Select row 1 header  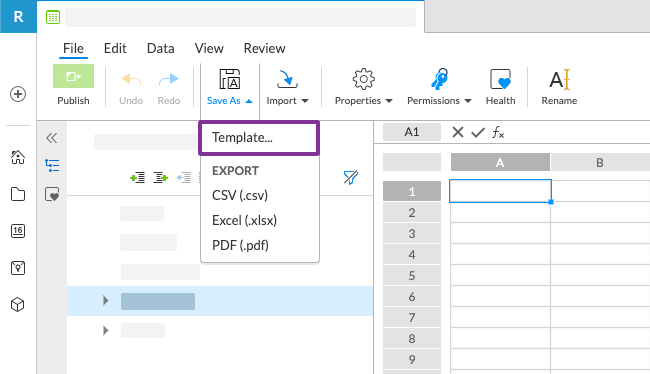[412, 191]
